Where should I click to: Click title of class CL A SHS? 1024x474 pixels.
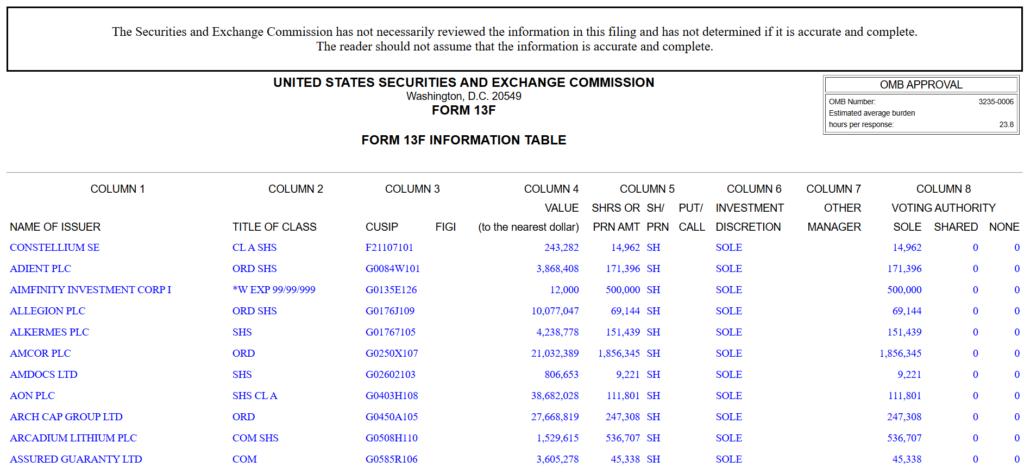point(254,247)
